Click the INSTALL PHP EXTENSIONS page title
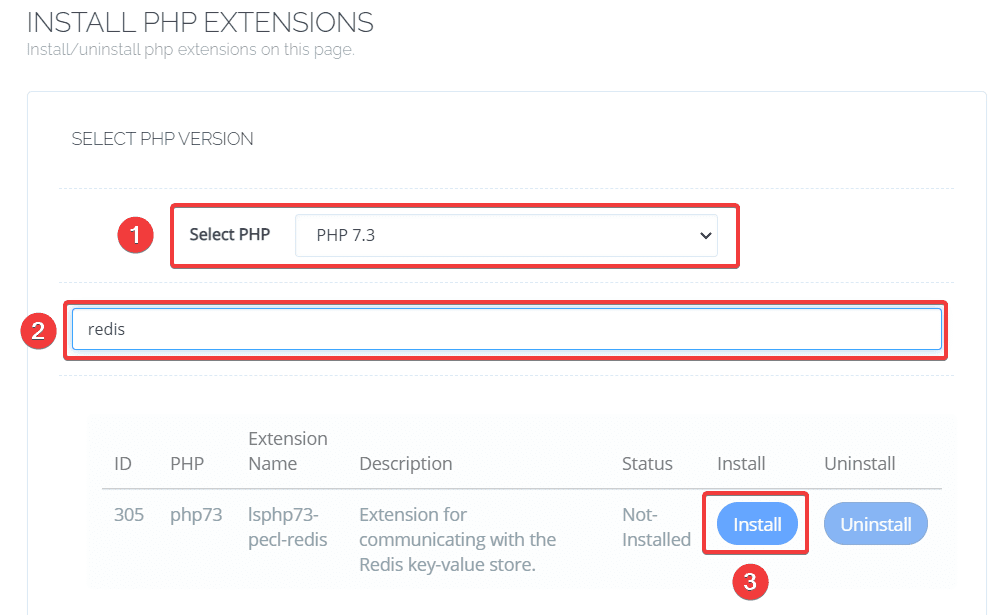989x615 pixels. [198, 22]
